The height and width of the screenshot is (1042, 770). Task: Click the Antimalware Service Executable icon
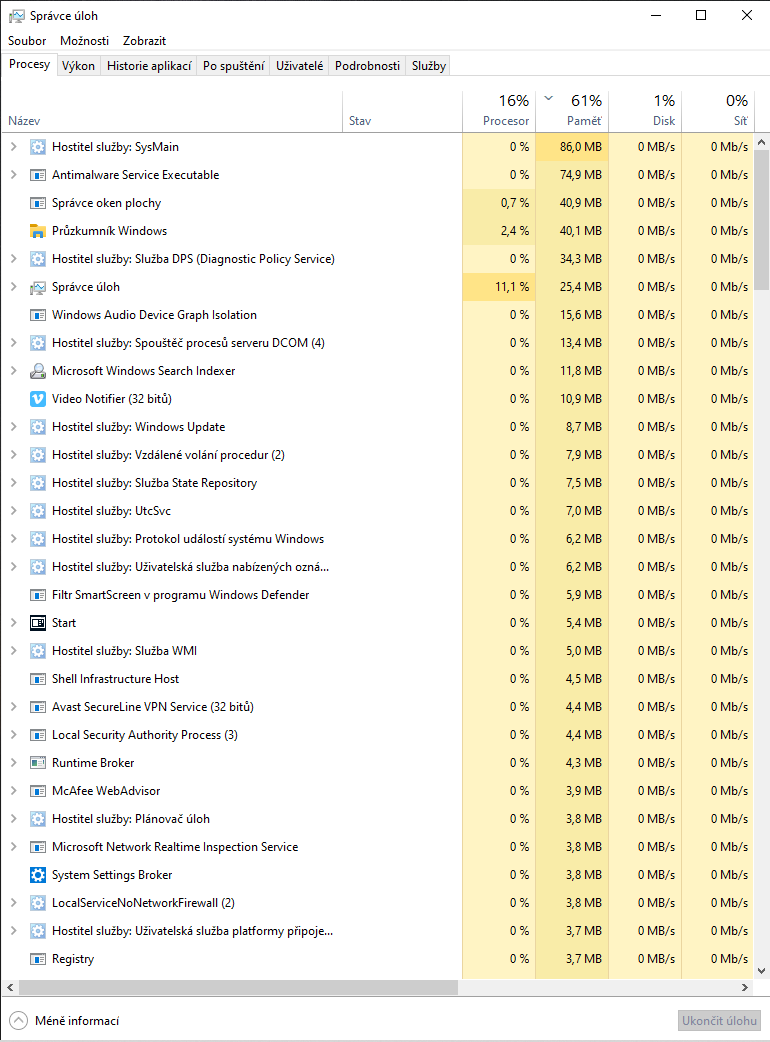pyautogui.click(x=38, y=175)
